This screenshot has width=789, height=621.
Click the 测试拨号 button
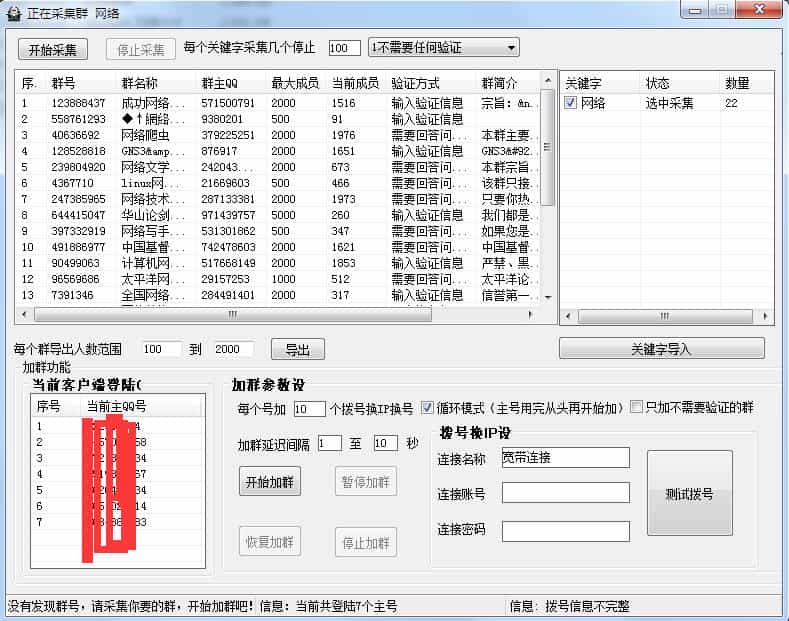point(689,494)
